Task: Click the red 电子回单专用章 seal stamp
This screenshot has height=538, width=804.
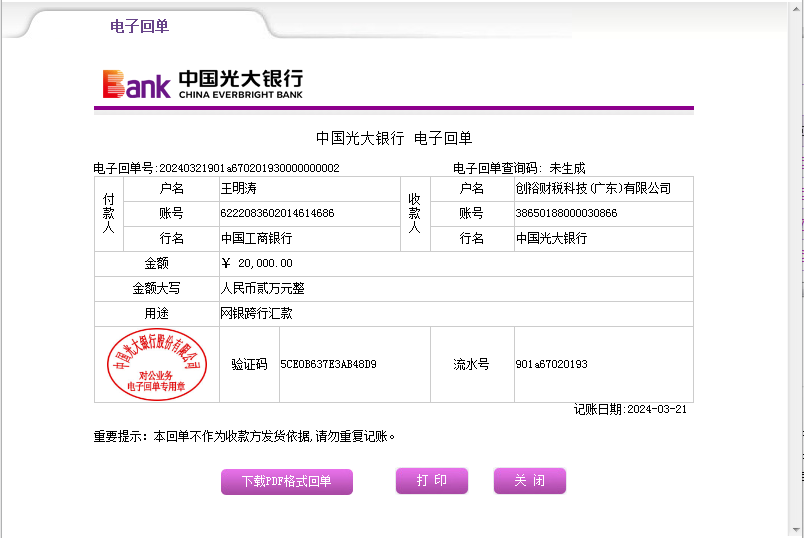Action: pos(157,365)
